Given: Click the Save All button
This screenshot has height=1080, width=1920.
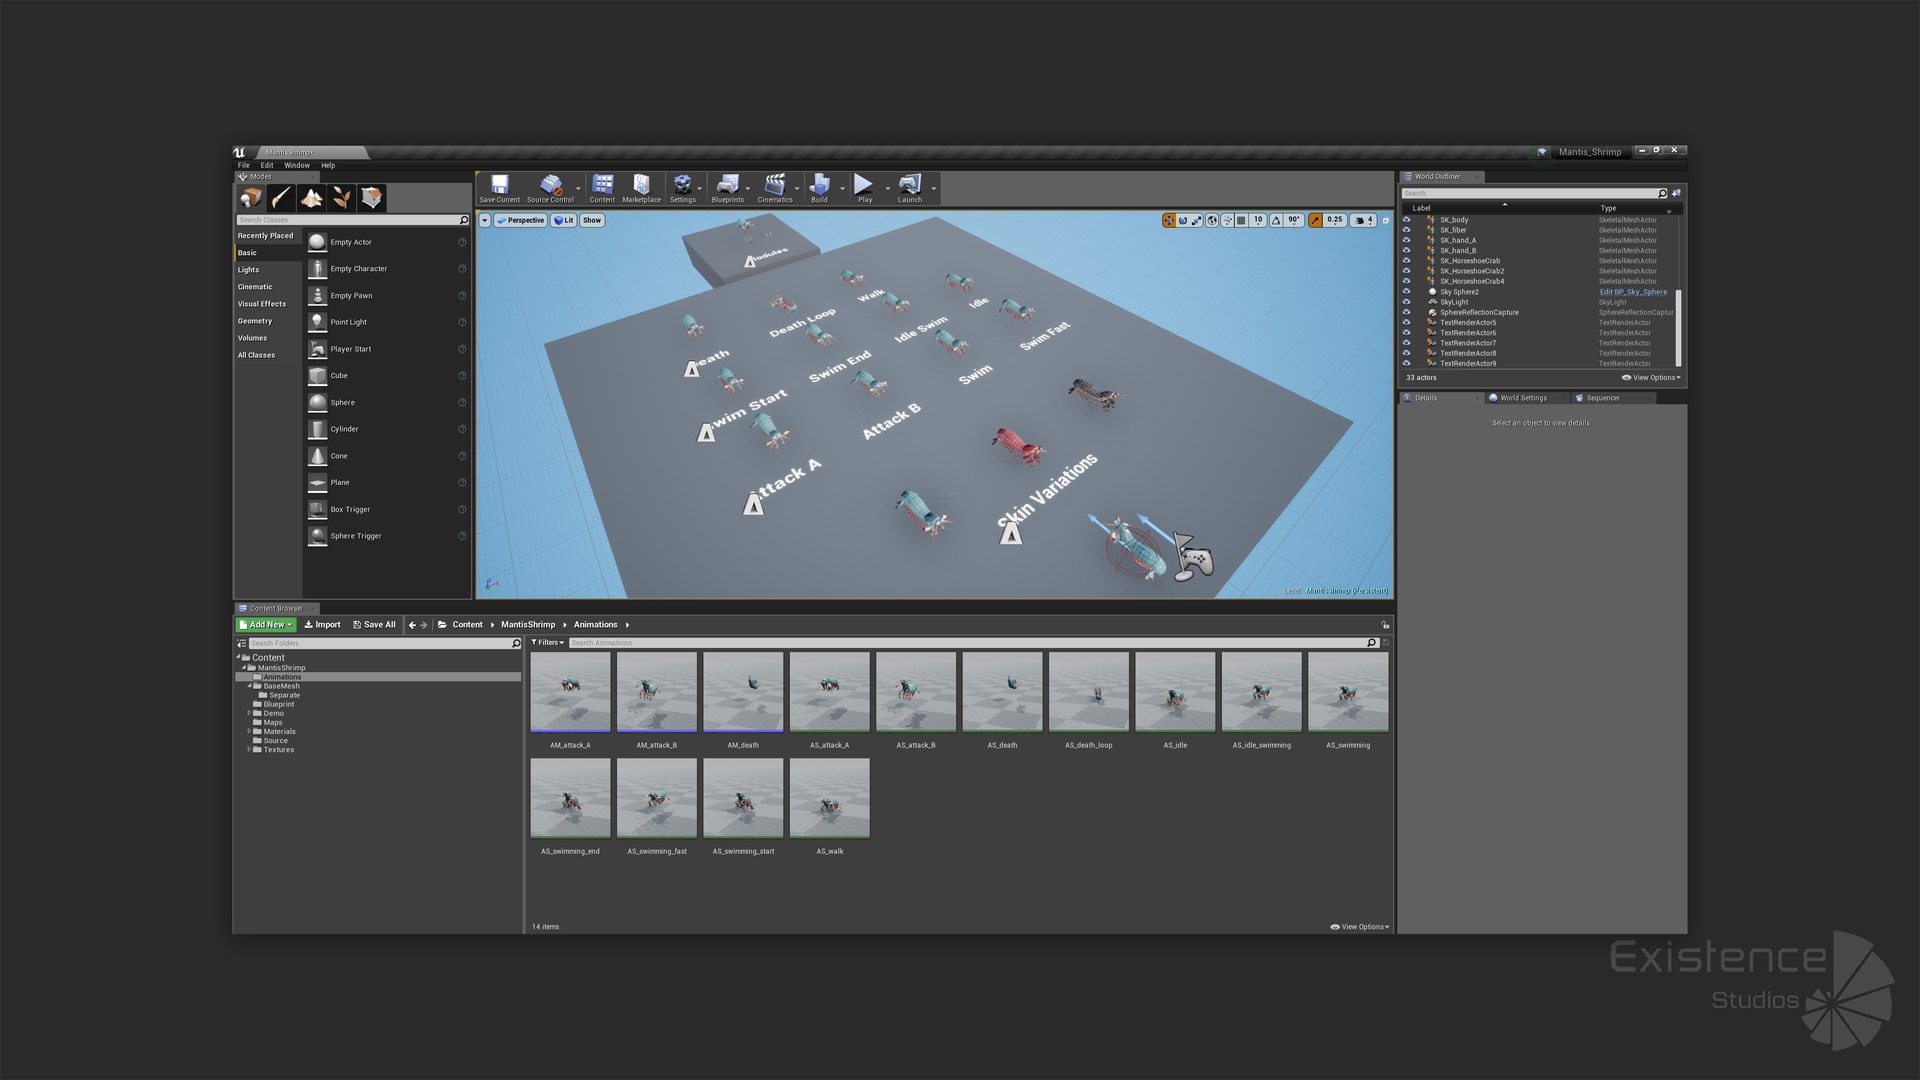Looking at the screenshot, I should (374, 624).
